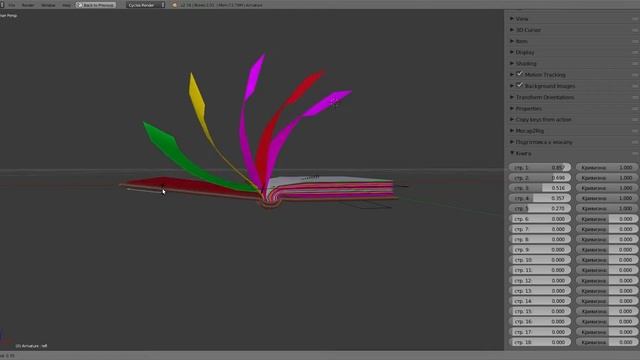The image size is (640, 360).
Task: Click Кривизна slider beside стр. 5
Action: coord(607,209)
